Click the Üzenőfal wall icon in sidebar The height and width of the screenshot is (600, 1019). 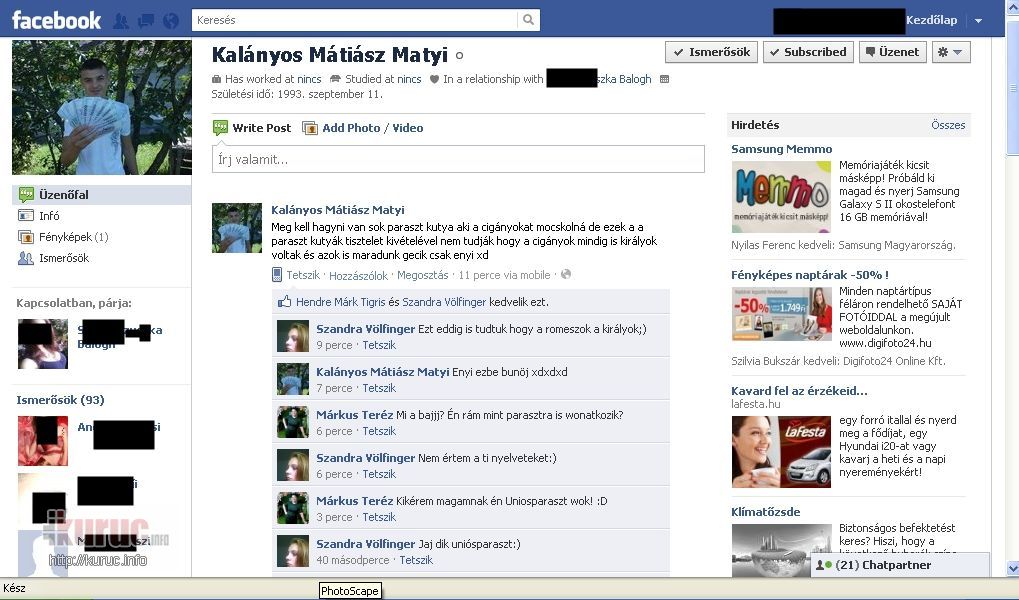click(26, 195)
